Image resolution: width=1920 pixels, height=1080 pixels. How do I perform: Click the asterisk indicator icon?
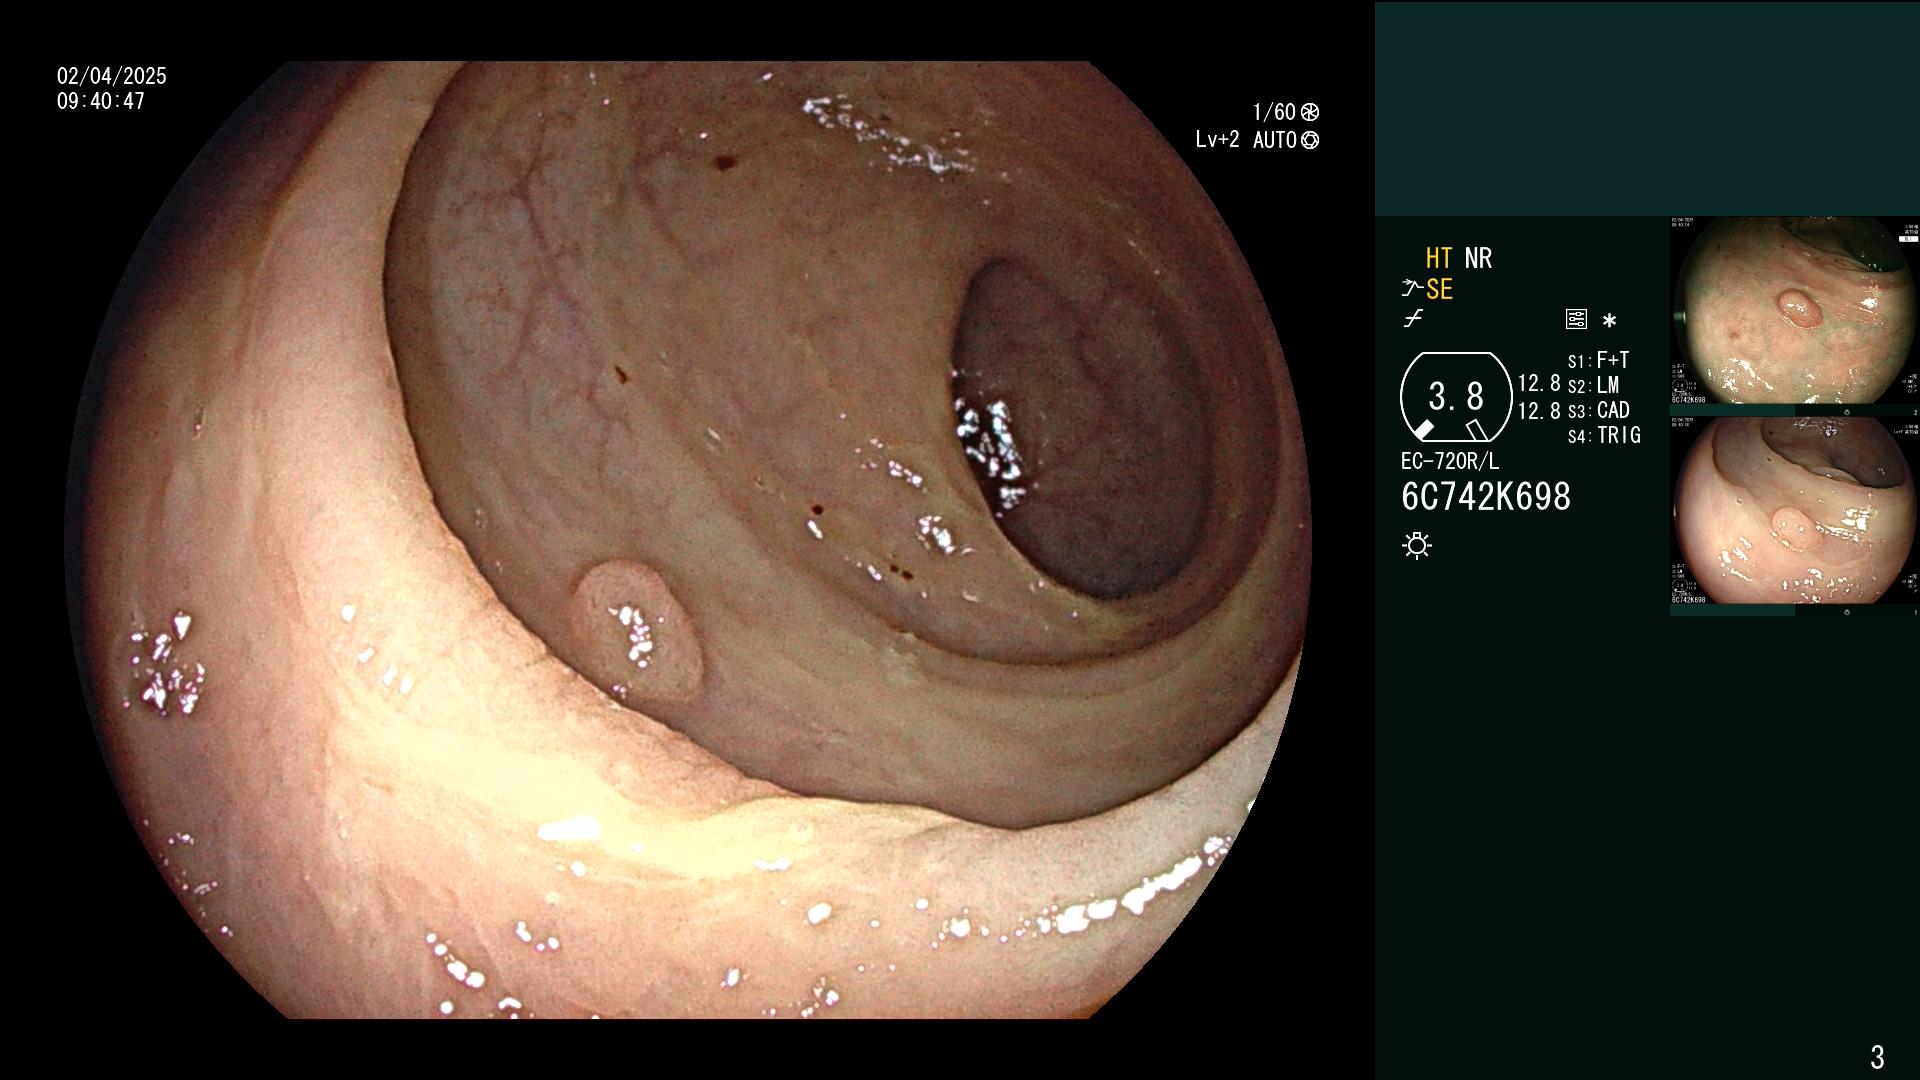coord(1609,320)
